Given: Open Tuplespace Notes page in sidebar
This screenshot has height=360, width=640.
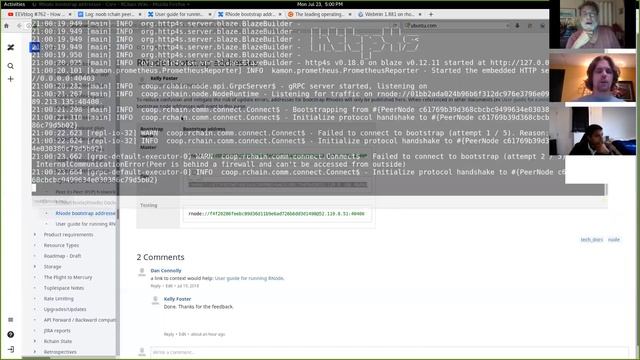Looking at the screenshot, I should [x=64, y=288].
